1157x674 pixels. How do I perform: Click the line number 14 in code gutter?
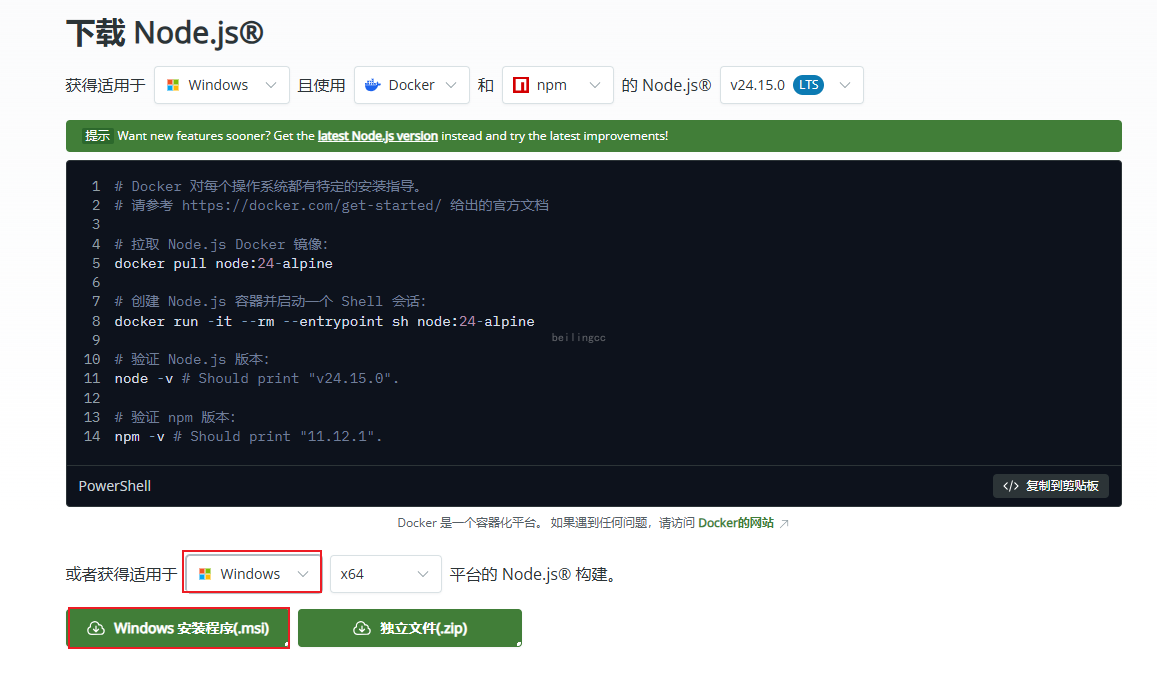coord(91,436)
